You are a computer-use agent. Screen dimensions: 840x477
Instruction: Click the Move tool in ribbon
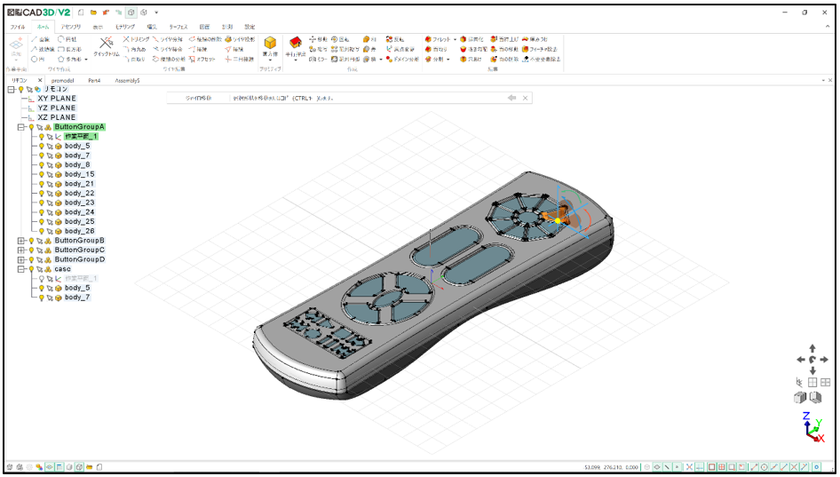click(318, 39)
